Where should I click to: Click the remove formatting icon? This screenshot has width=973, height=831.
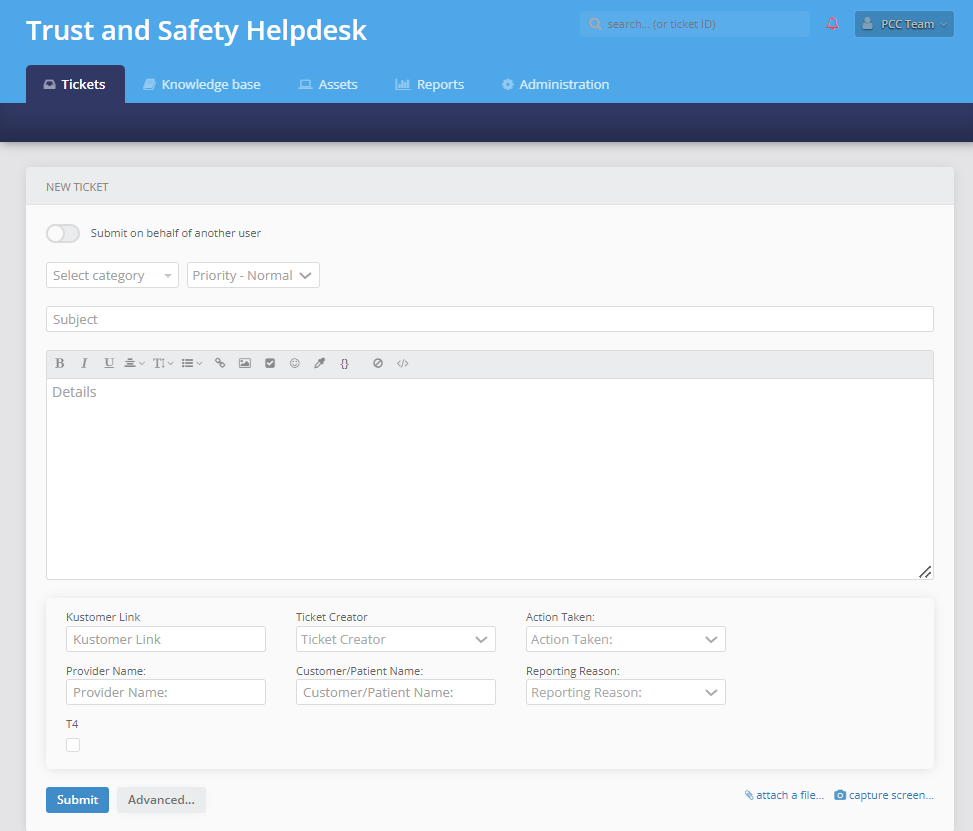pyautogui.click(x=378, y=364)
